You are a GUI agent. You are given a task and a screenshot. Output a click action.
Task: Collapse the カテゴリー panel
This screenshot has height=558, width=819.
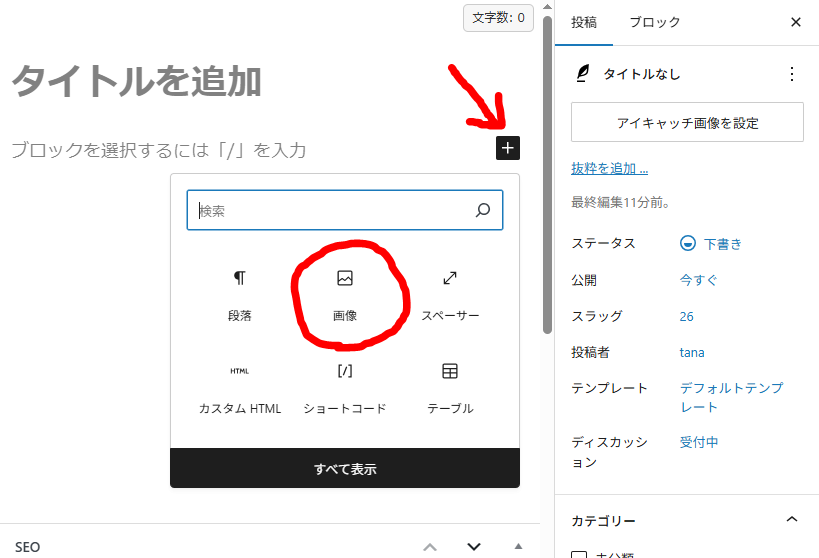tap(792, 520)
